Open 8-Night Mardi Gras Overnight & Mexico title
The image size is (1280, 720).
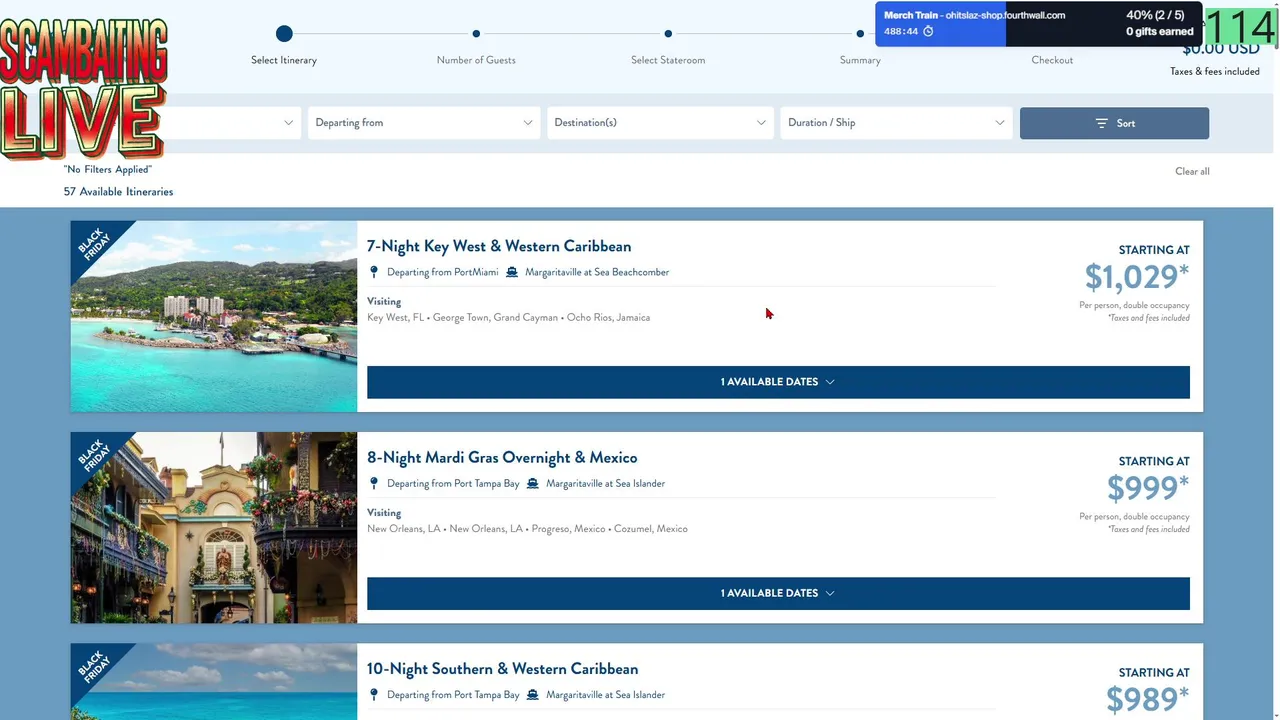[x=502, y=457]
